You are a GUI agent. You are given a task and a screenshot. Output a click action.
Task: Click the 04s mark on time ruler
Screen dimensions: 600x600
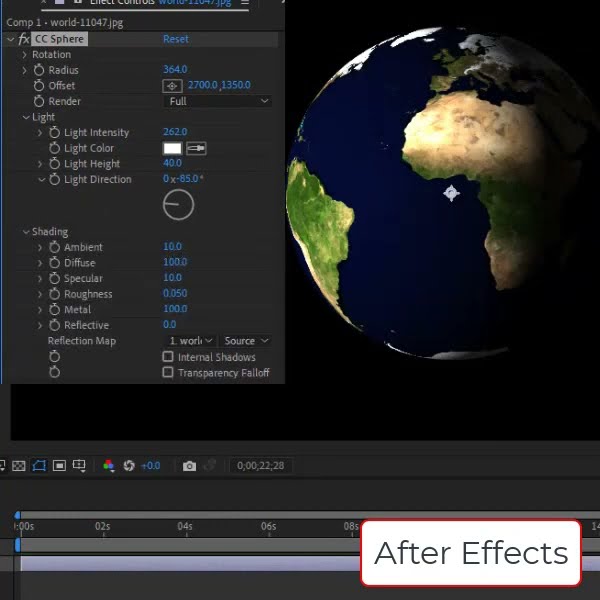(185, 527)
